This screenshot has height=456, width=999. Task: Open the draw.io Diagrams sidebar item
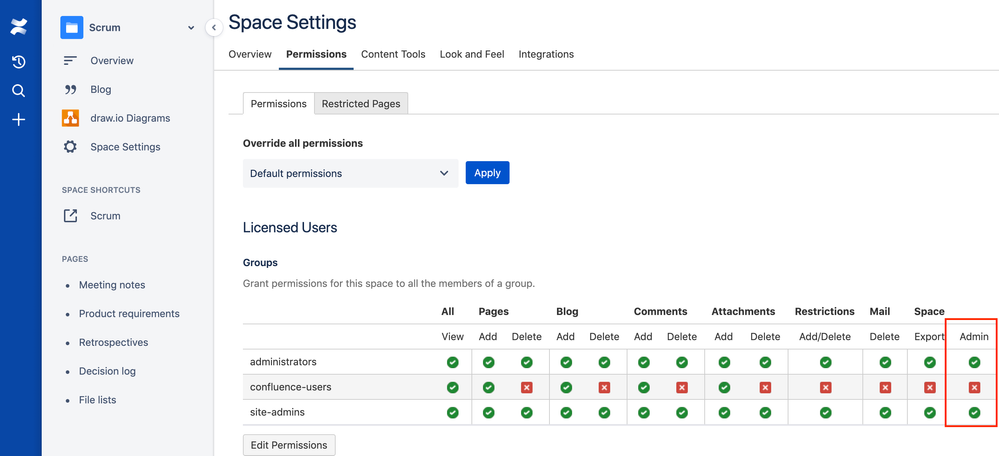point(129,118)
